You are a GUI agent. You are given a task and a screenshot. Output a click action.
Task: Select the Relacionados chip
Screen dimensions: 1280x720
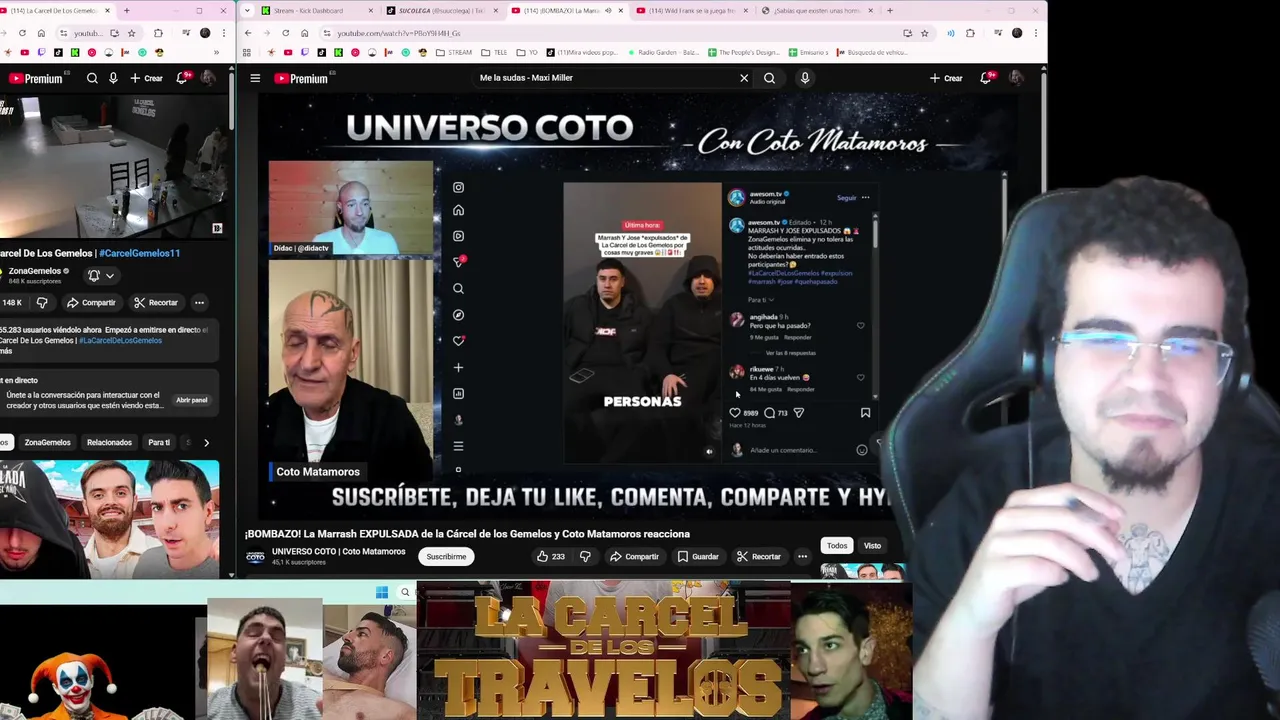[109, 442]
